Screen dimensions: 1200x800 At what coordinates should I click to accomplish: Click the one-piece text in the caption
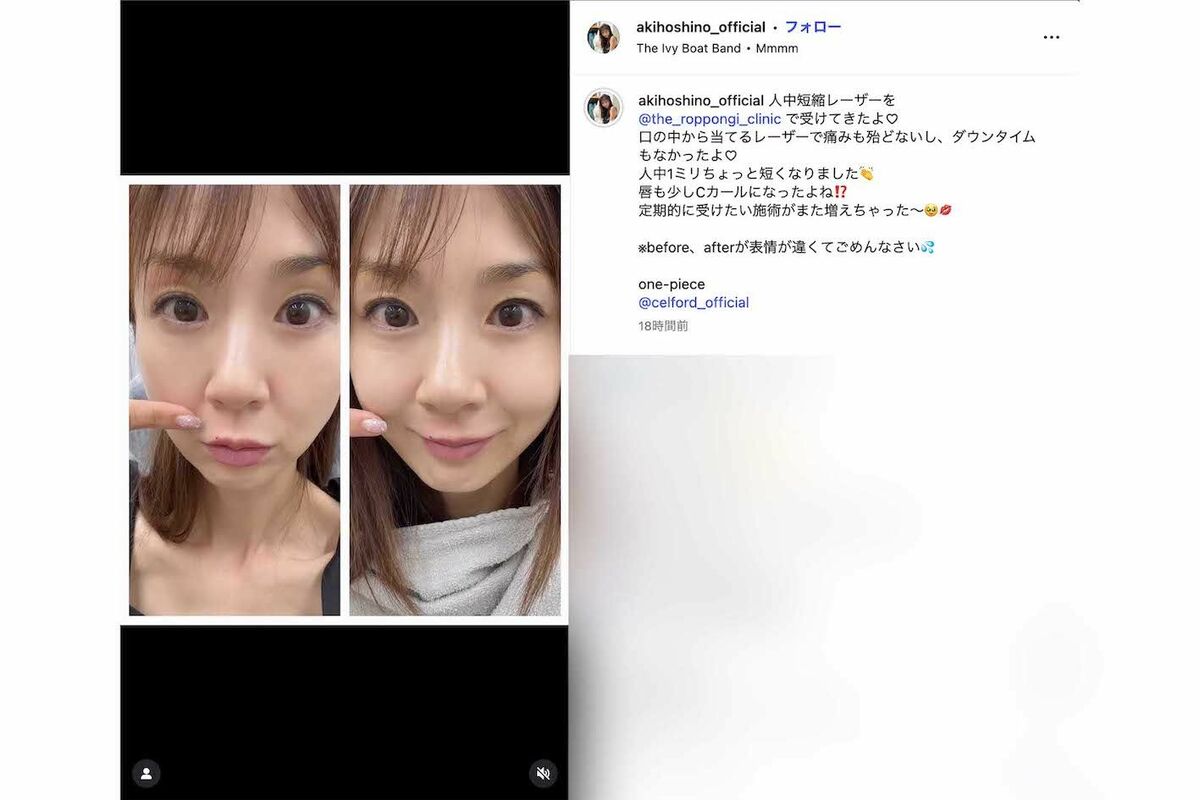pos(671,284)
